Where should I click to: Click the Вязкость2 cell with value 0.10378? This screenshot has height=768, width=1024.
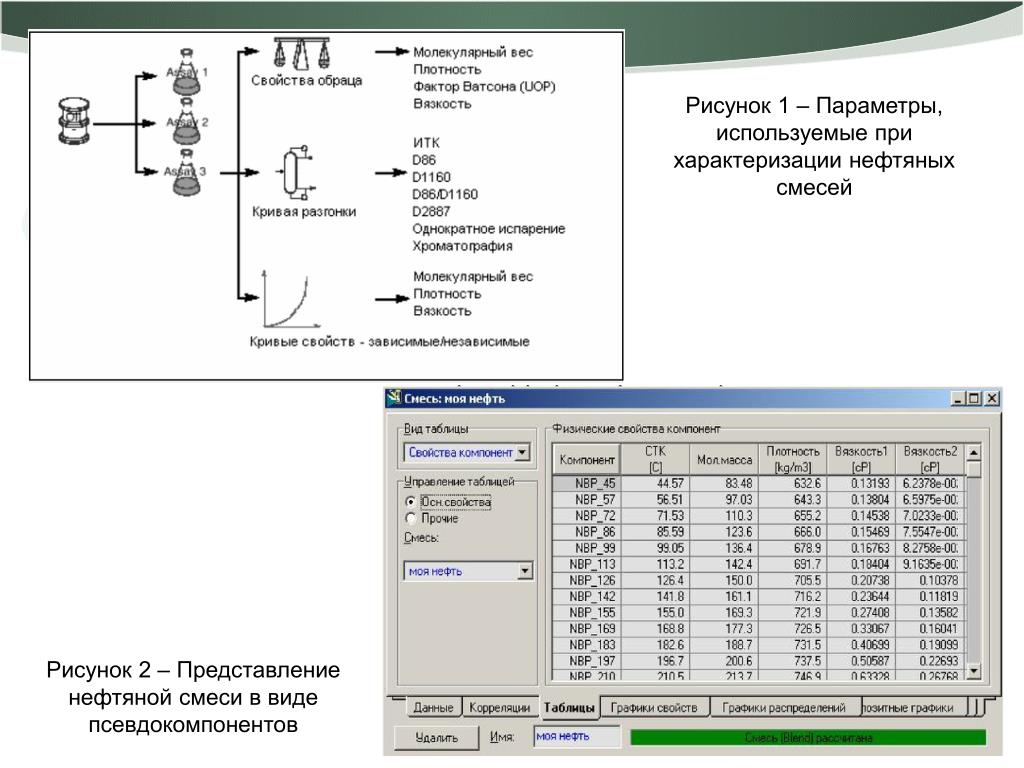click(930, 580)
